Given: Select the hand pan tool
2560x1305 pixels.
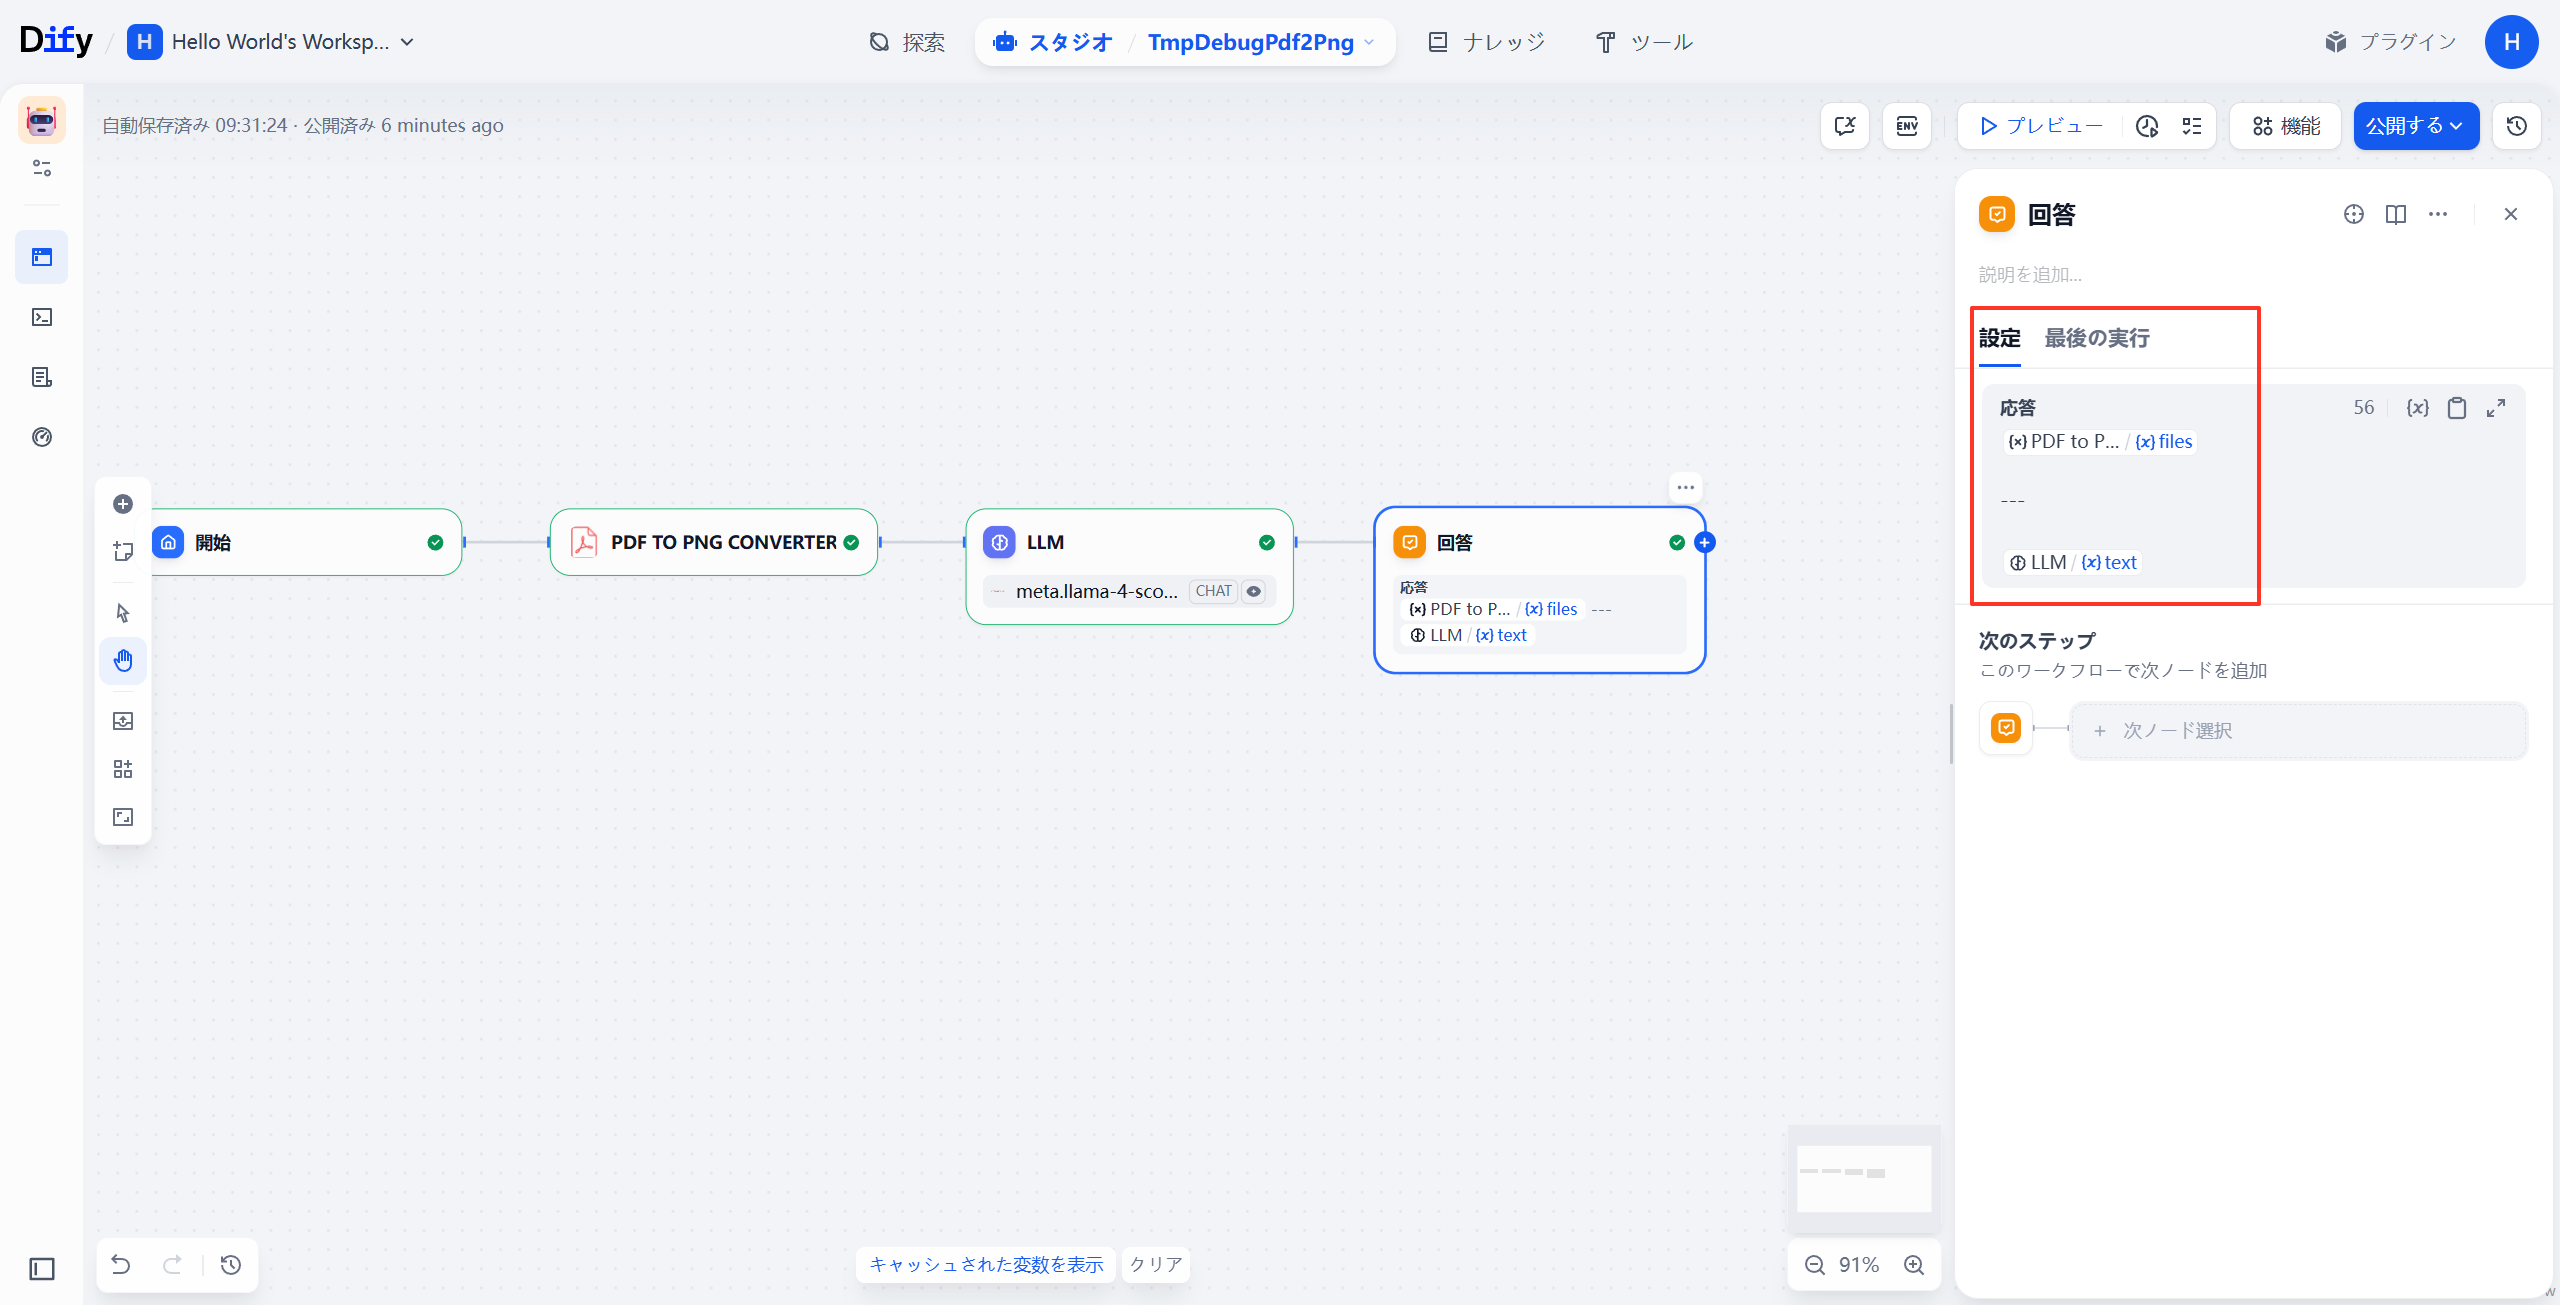Looking at the screenshot, I should 123,661.
